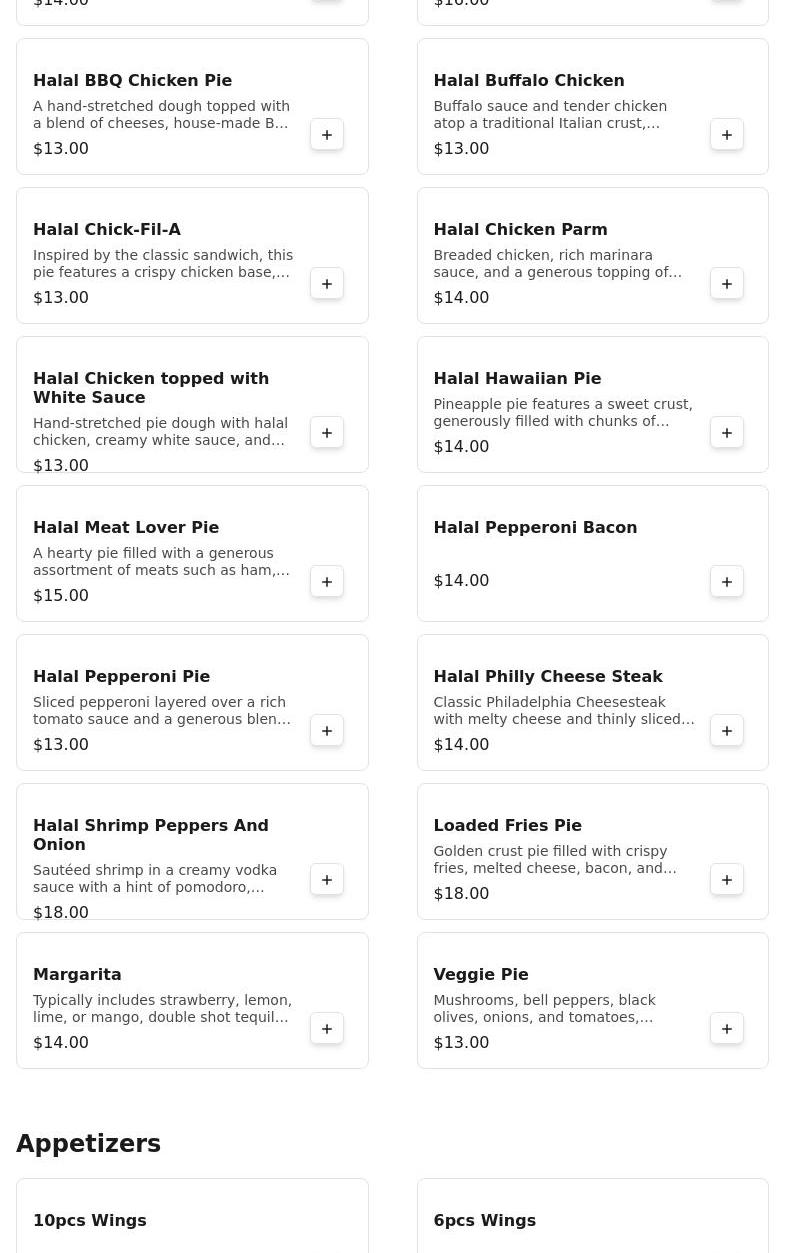Add Halal Buffalo Chicken using plus button
This screenshot has height=1253, width=785.
point(727,135)
